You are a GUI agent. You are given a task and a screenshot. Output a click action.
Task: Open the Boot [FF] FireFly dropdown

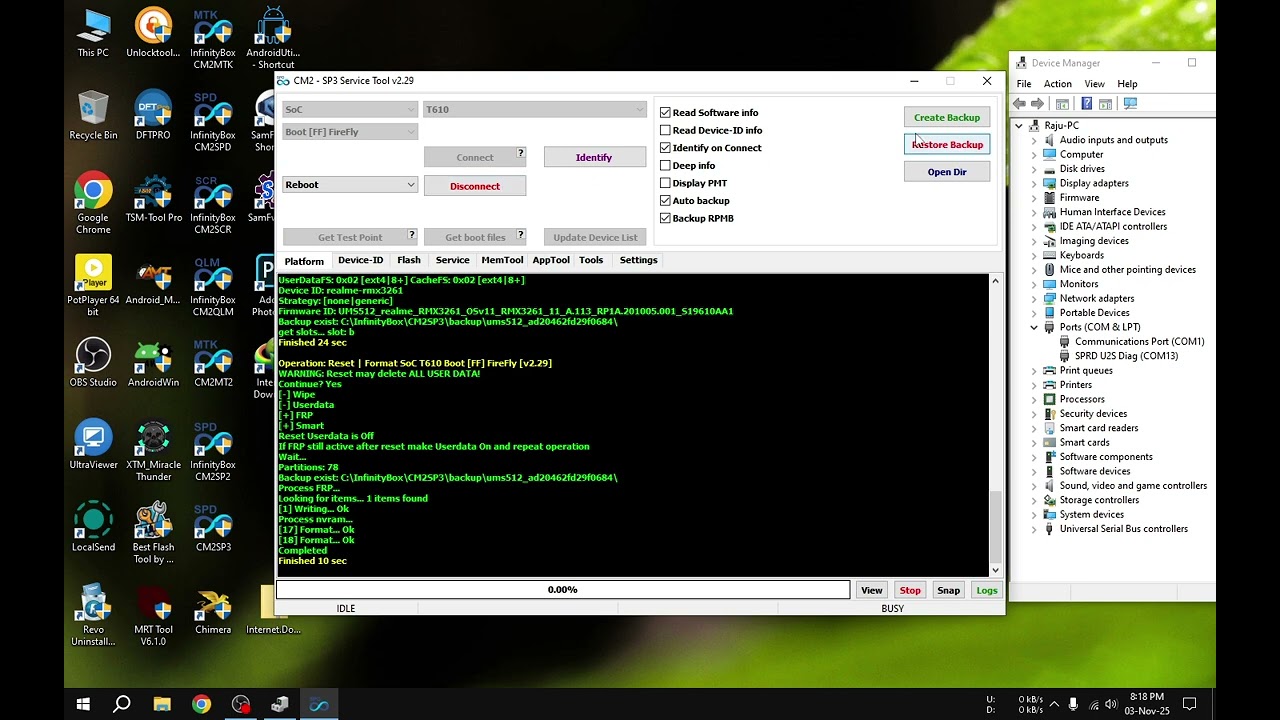click(x=350, y=132)
